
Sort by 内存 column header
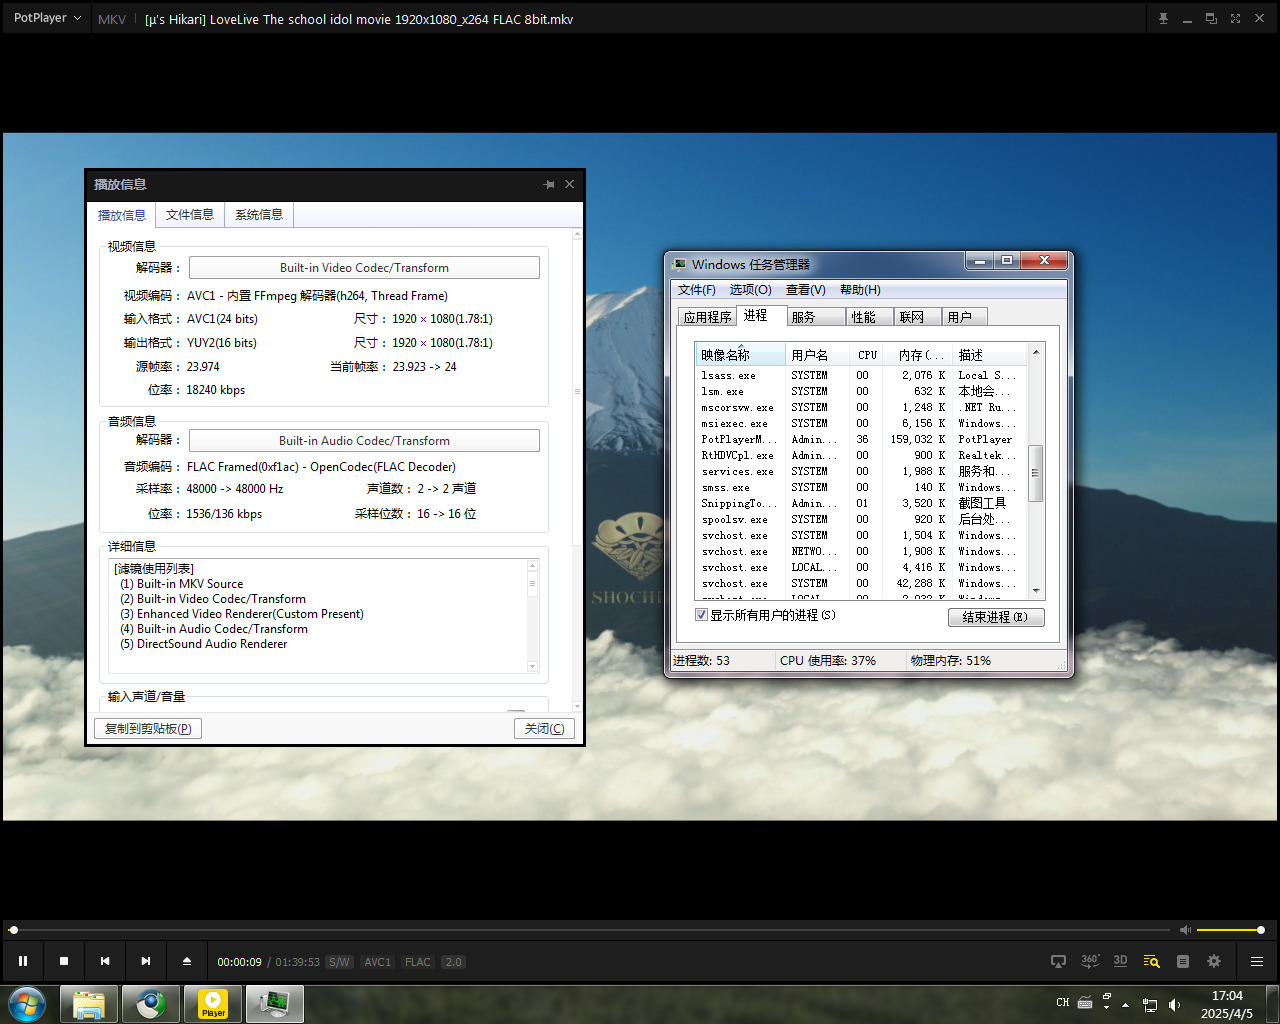917,355
